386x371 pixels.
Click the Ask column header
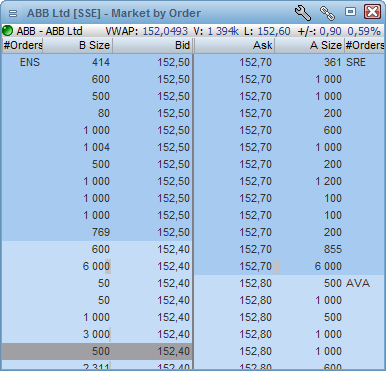[234, 45]
